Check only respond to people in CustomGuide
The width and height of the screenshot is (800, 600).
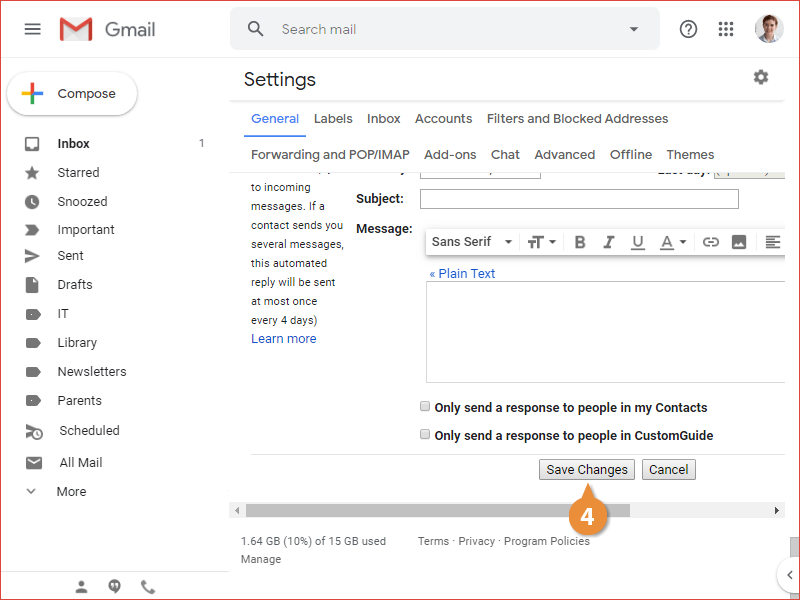(x=425, y=435)
